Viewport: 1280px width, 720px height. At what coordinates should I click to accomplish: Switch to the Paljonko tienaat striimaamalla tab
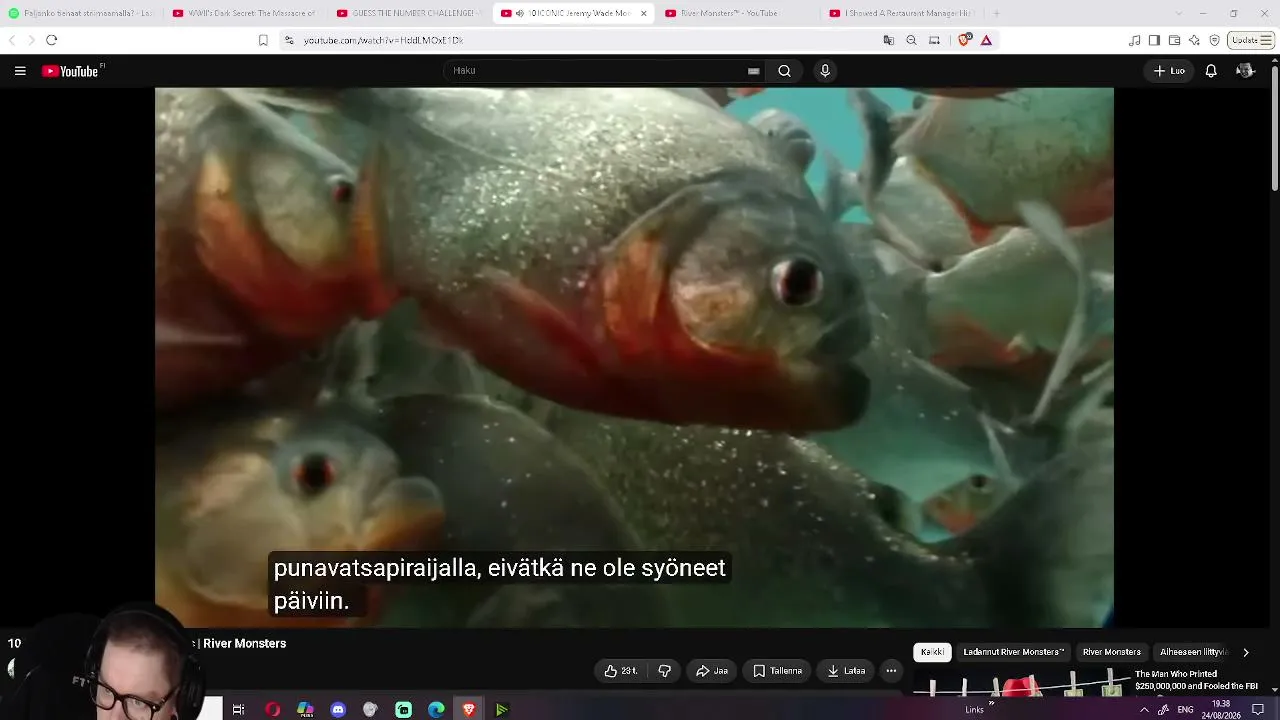pos(81,13)
